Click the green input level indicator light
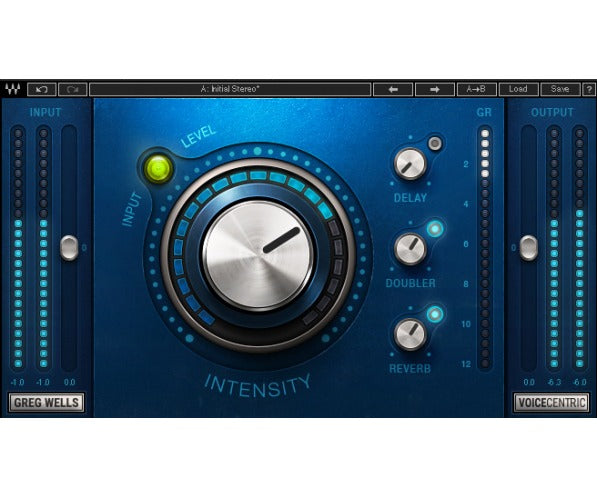 pos(158,168)
